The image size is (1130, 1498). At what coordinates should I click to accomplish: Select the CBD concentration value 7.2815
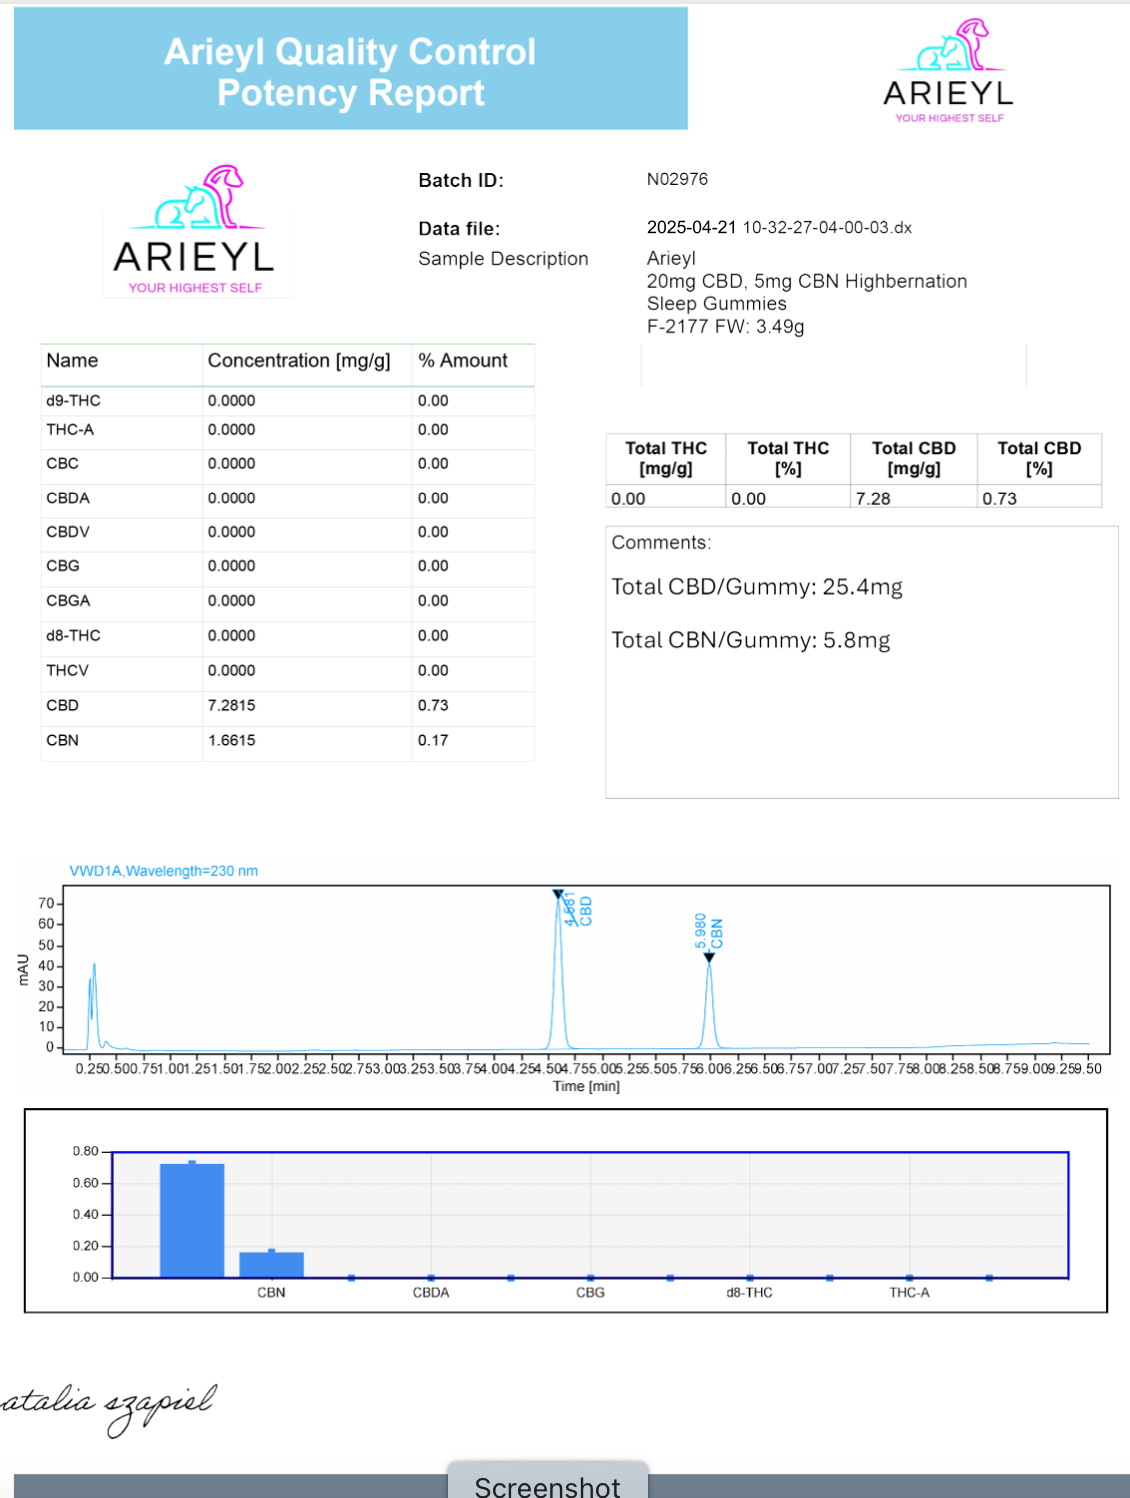(x=232, y=706)
